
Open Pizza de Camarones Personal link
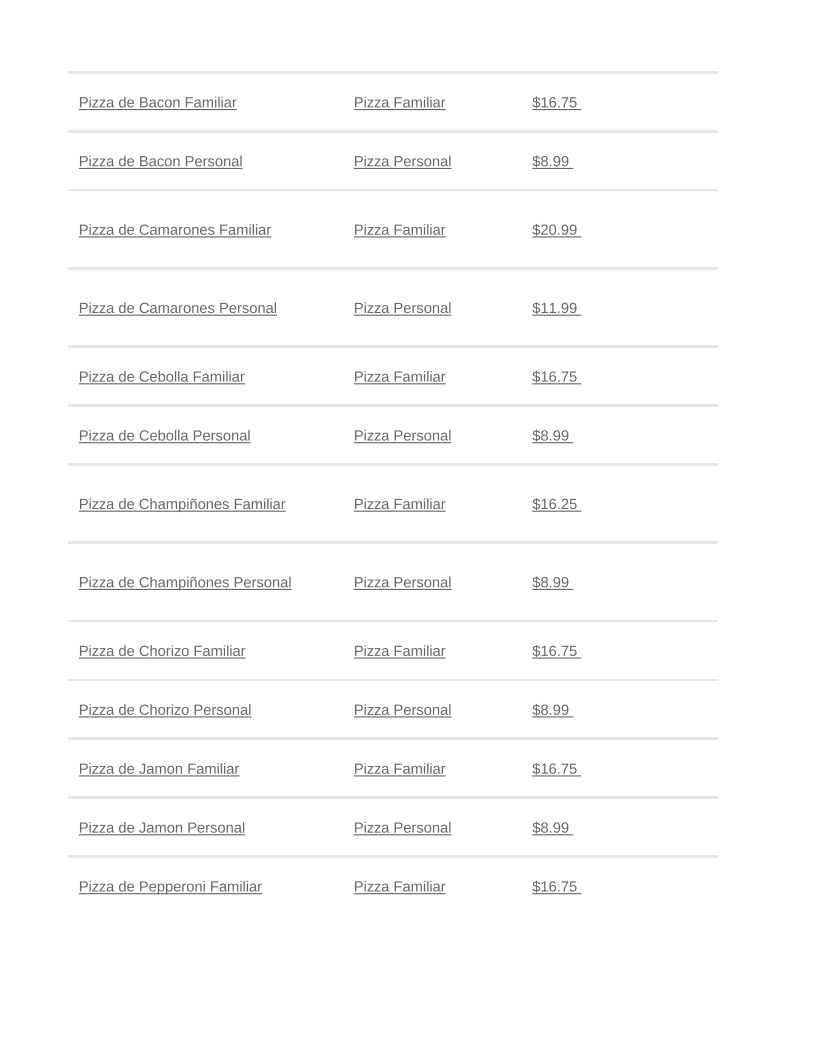(x=177, y=308)
